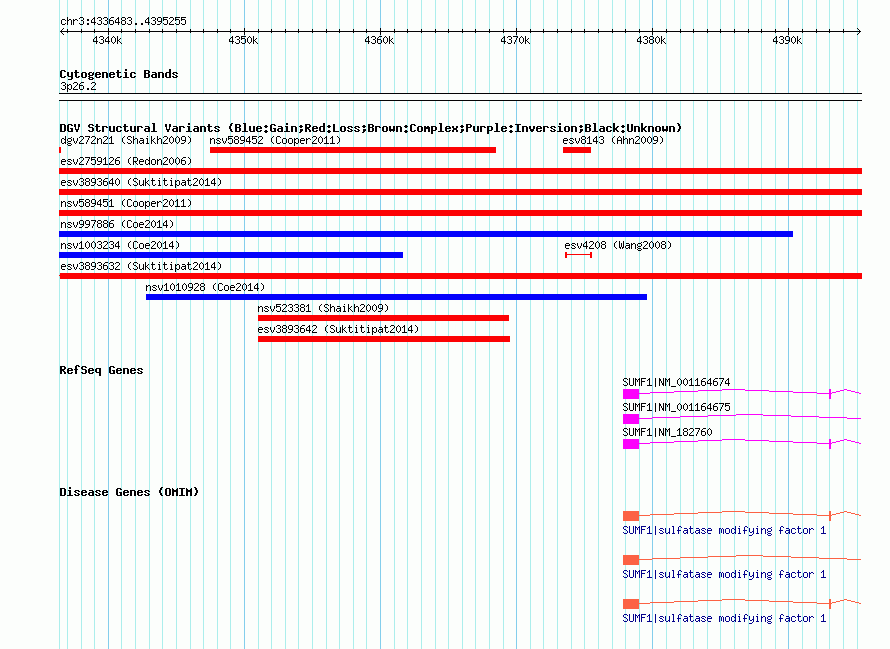890x649 pixels.
Task: Click the nsv589451 (Cooper2011) label
Action: tap(126, 203)
